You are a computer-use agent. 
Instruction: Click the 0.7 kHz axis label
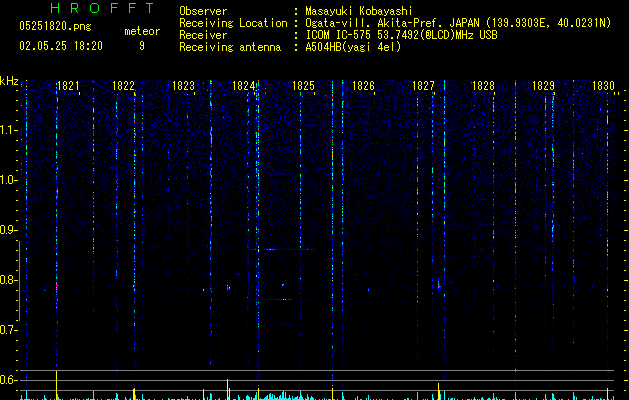tap(8, 330)
